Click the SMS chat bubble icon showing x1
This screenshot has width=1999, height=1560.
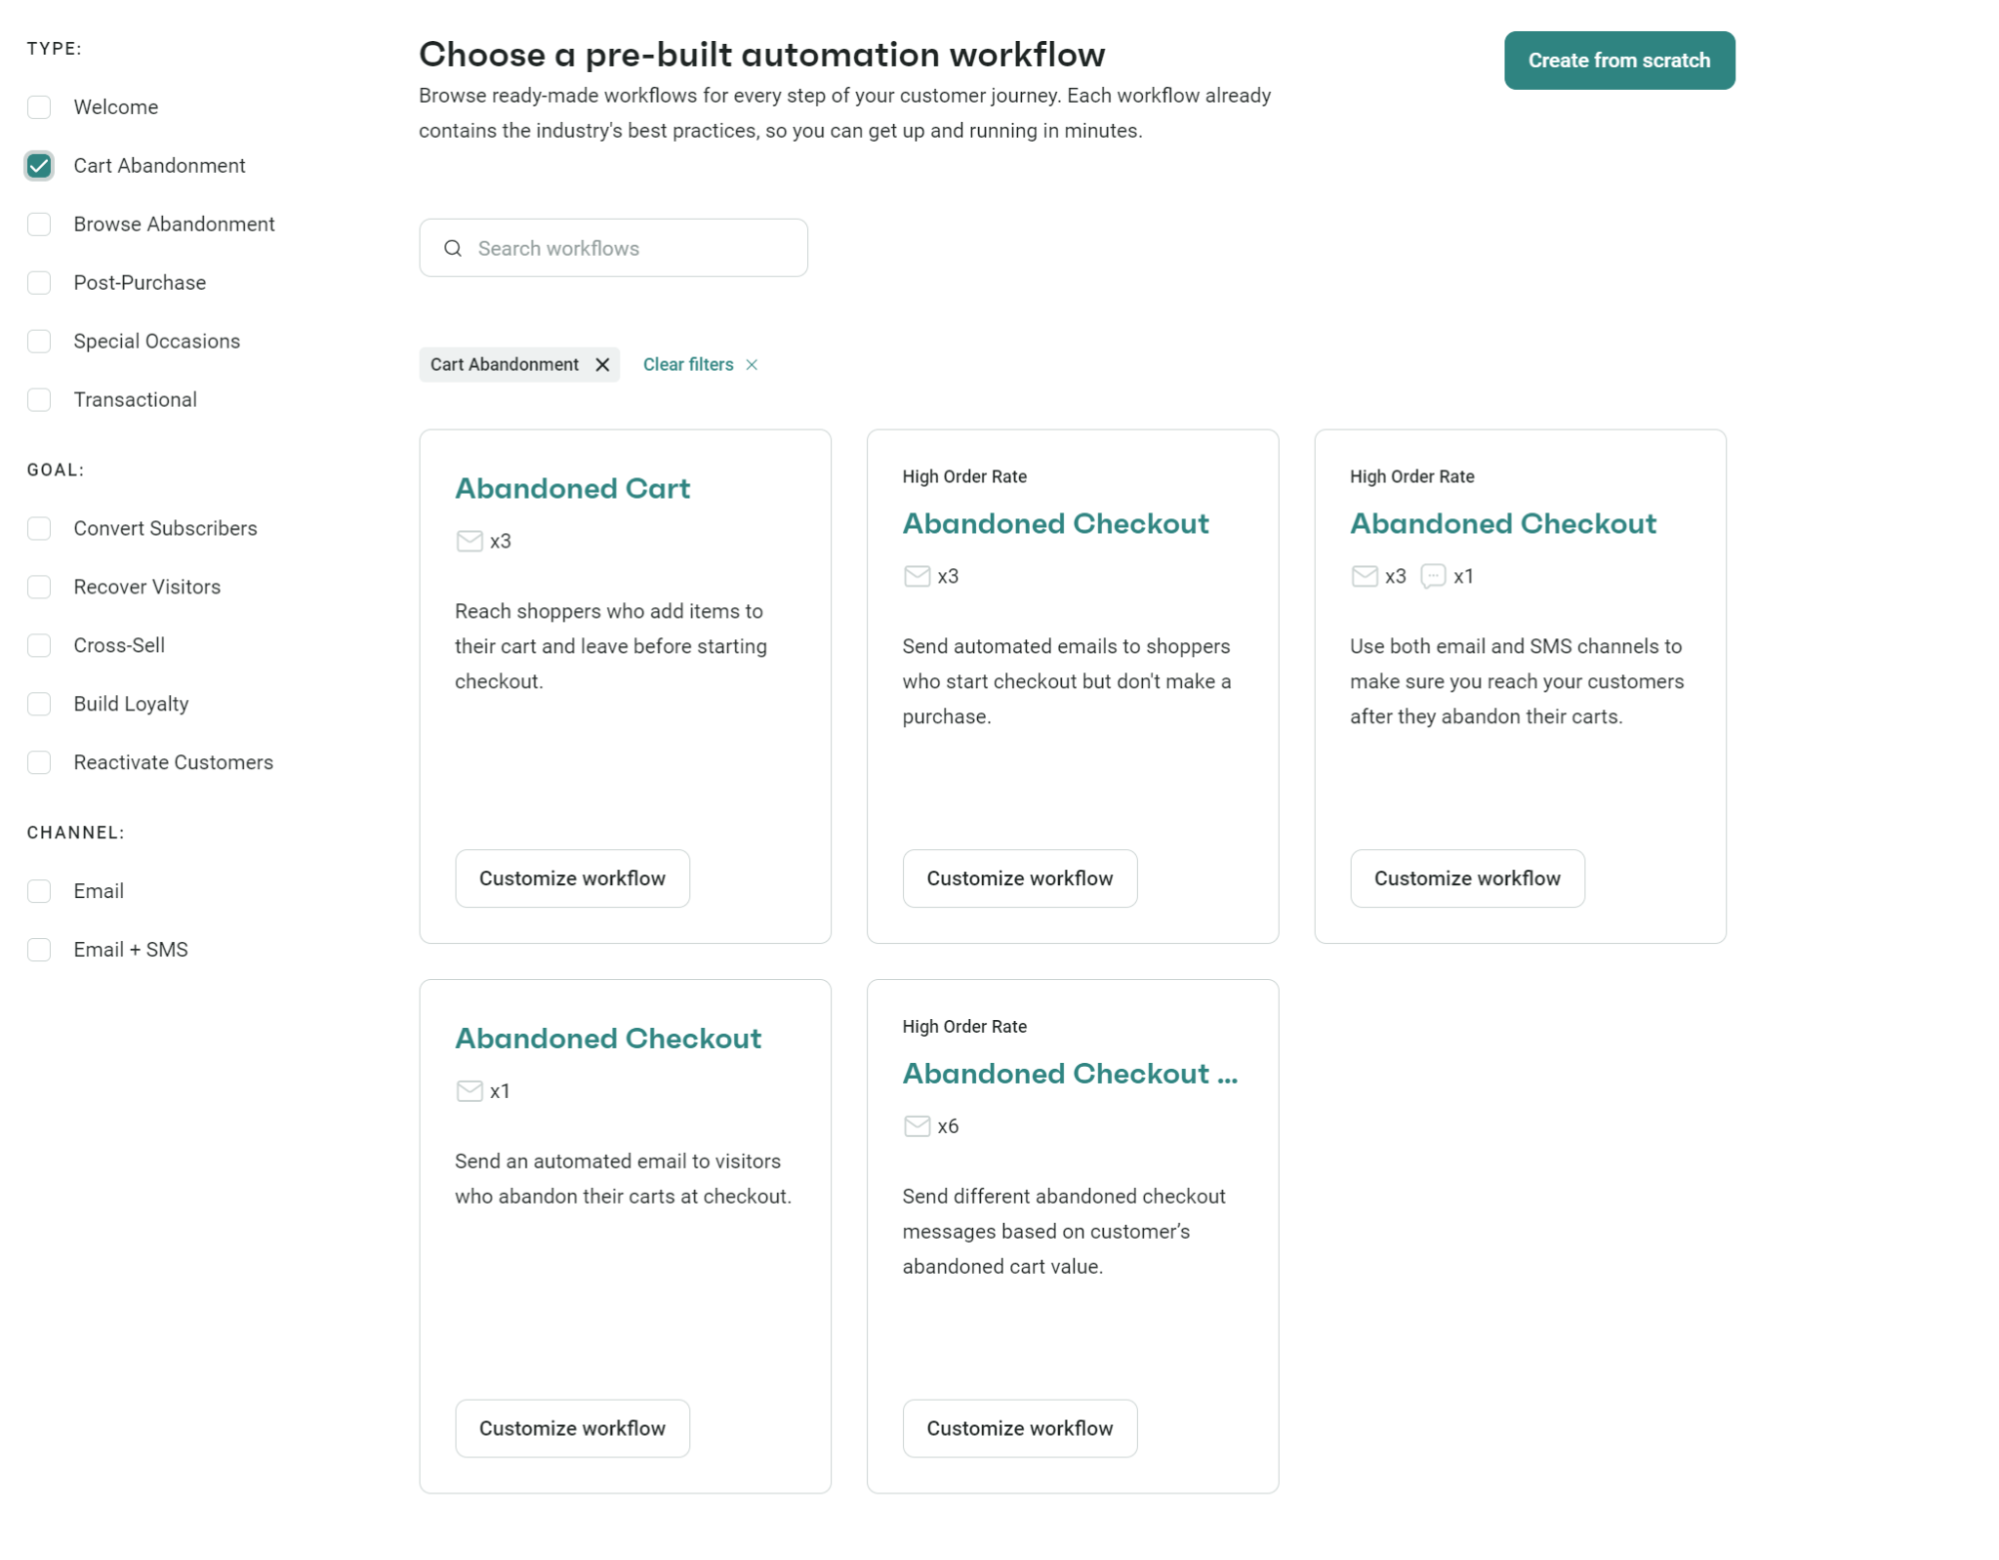pos(1434,576)
